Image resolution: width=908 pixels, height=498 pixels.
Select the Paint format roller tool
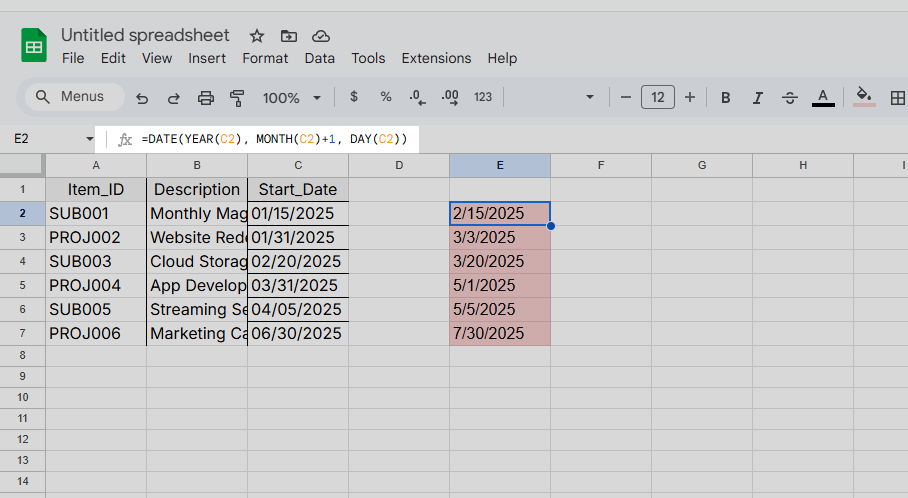237,98
